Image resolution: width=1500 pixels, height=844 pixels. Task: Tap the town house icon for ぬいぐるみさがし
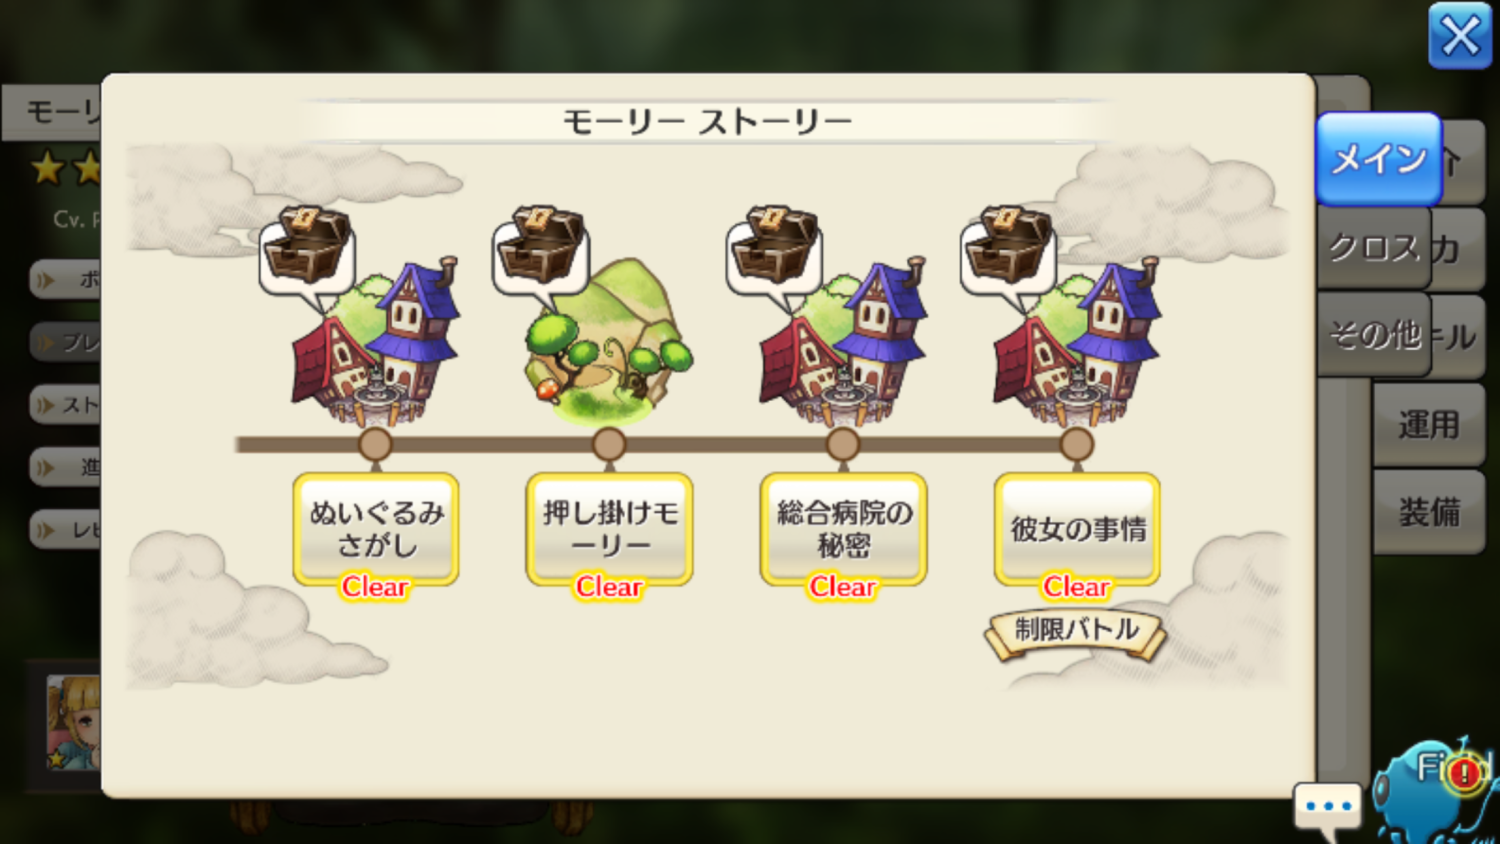click(376, 345)
